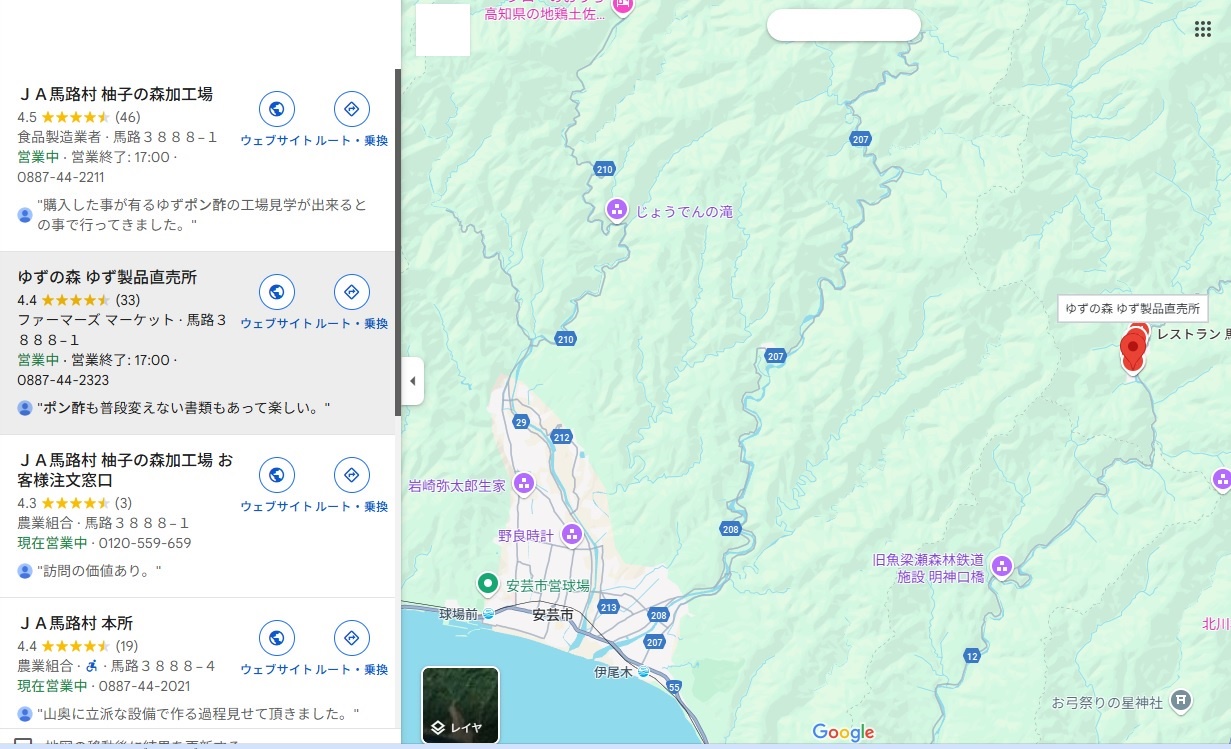Click the 岩崎弥太郎生家 map marker icon
The width and height of the screenshot is (1231, 749).
point(523,485)
